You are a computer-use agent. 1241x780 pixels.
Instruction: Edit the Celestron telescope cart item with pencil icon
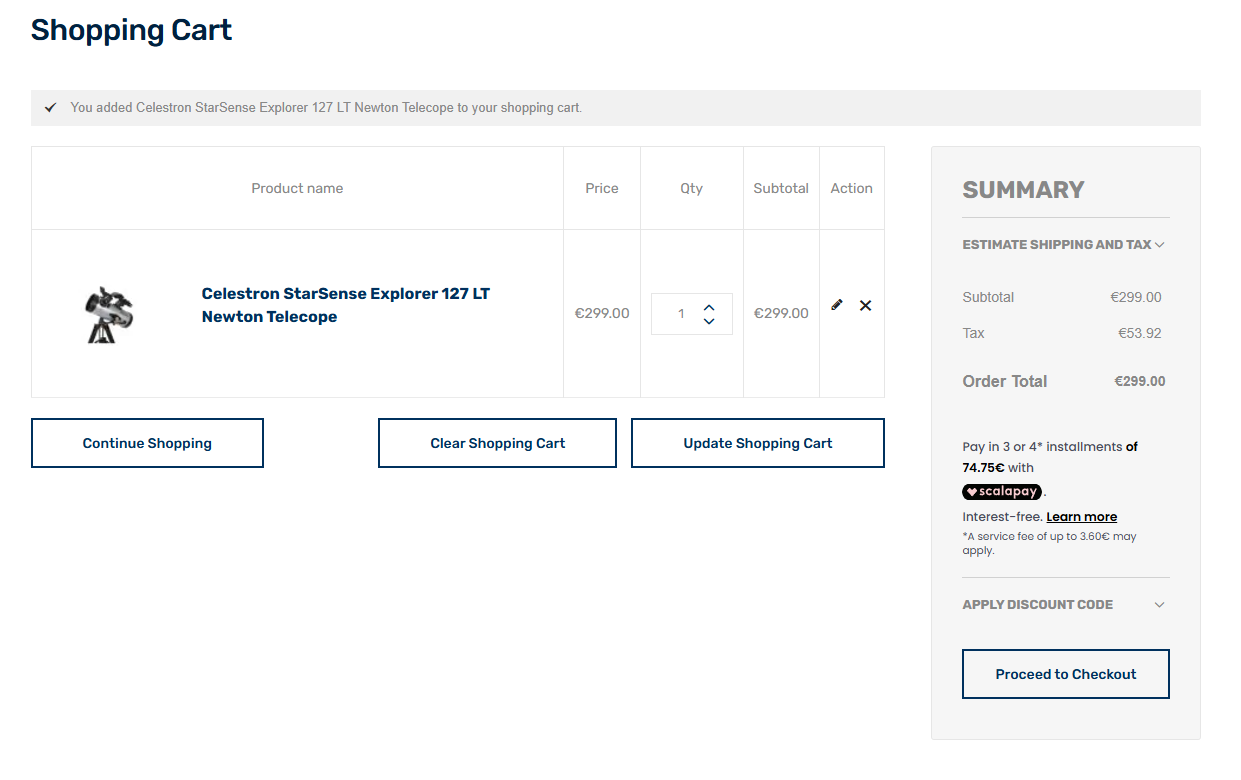[837, 305]
